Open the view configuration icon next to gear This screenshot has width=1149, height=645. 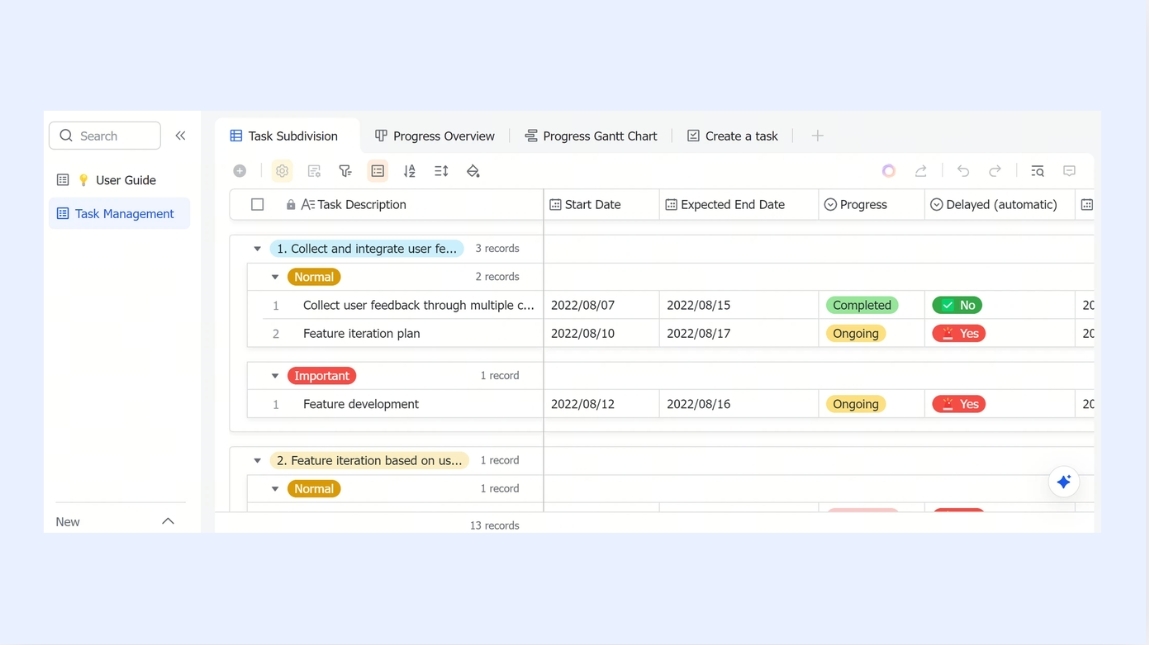[x=314, y=171]
